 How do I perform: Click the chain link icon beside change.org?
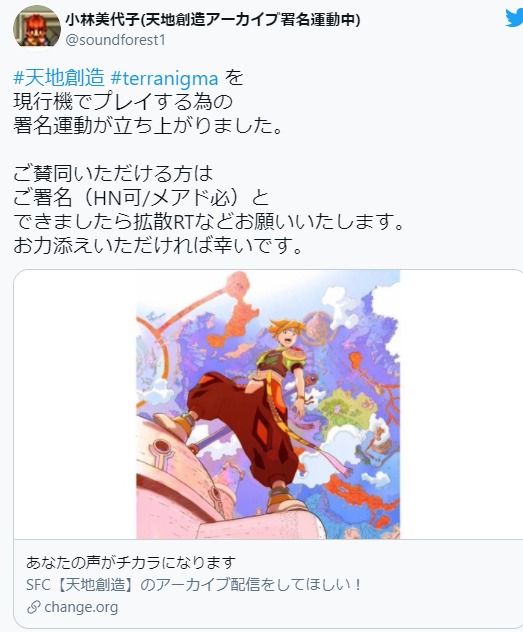tap(33, 607)
